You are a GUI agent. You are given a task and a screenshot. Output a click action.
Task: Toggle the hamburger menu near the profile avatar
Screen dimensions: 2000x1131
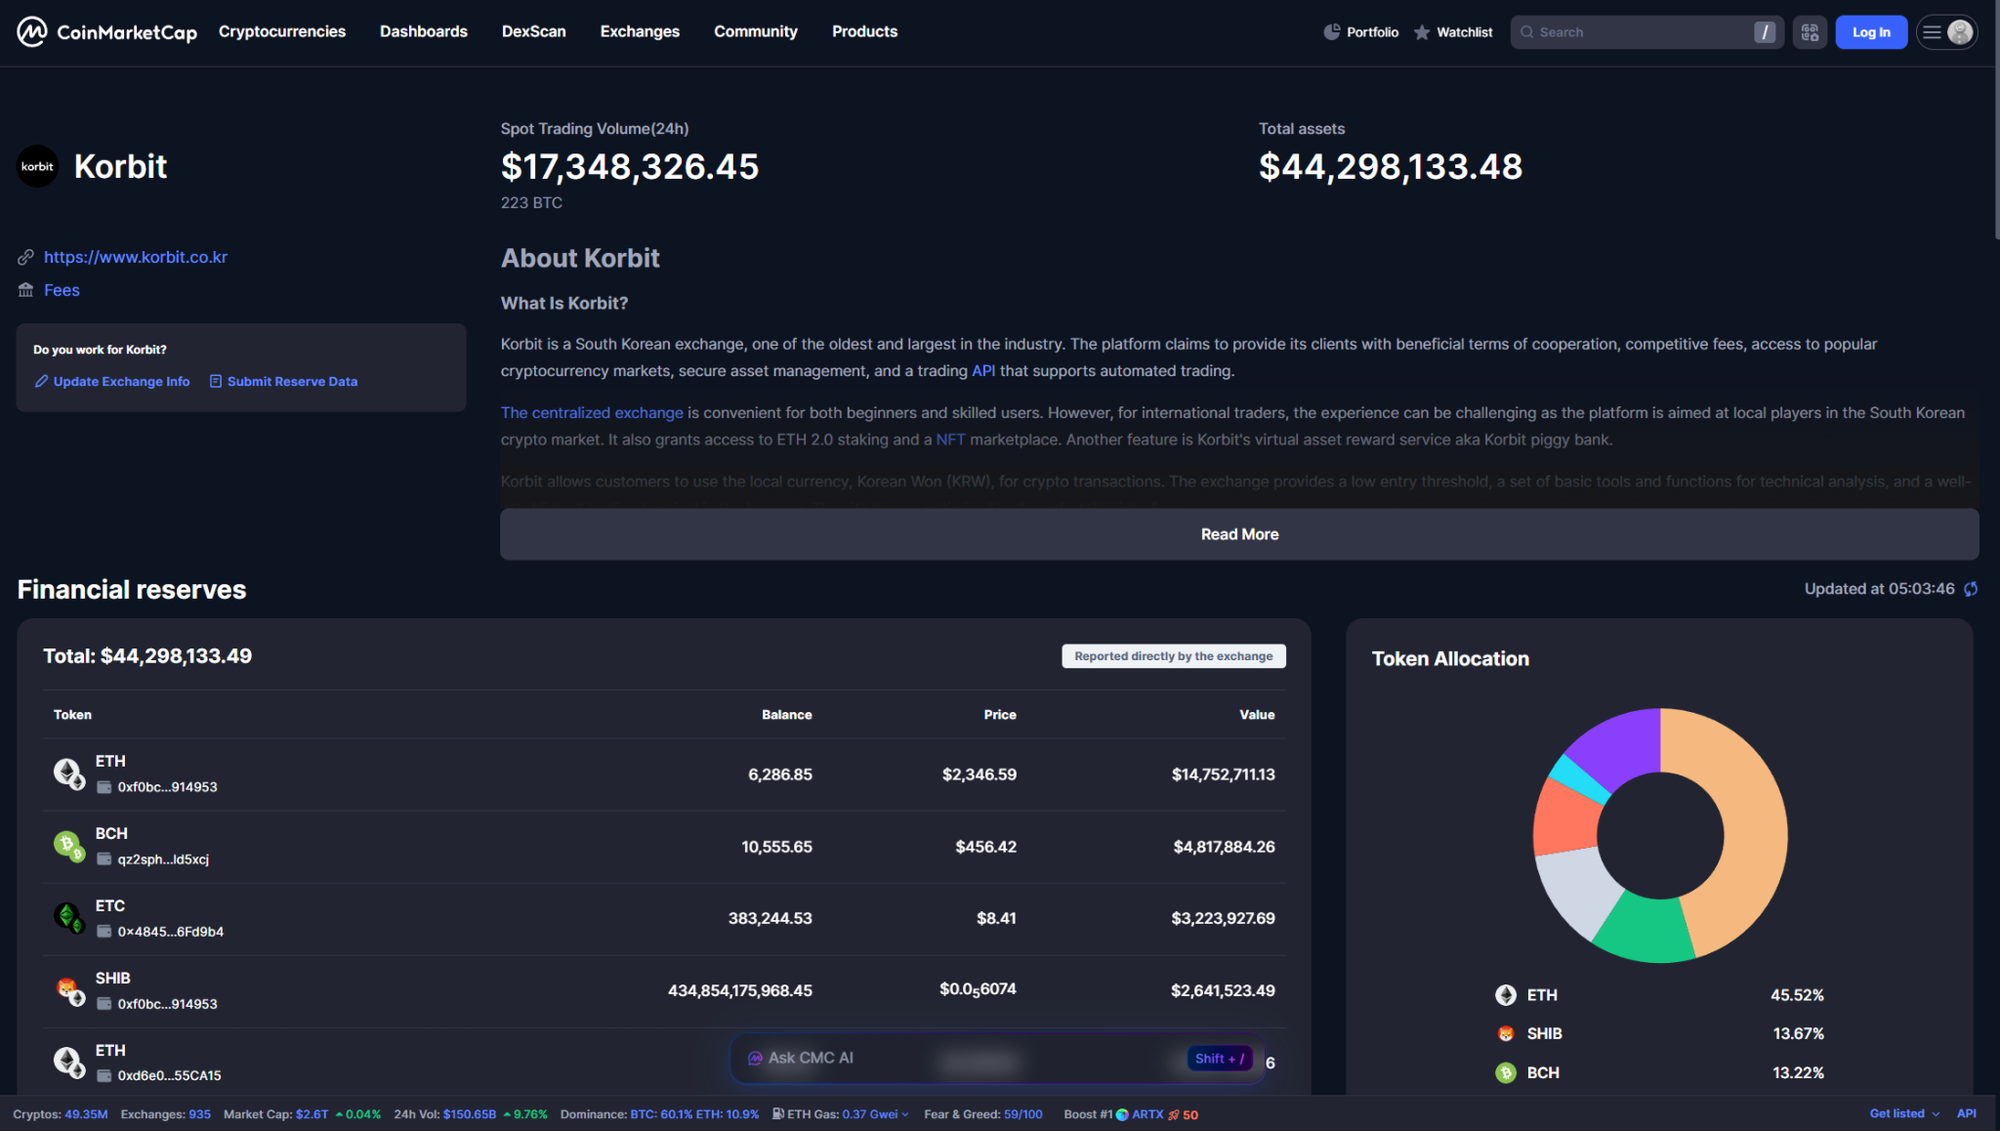point(1931,32)
